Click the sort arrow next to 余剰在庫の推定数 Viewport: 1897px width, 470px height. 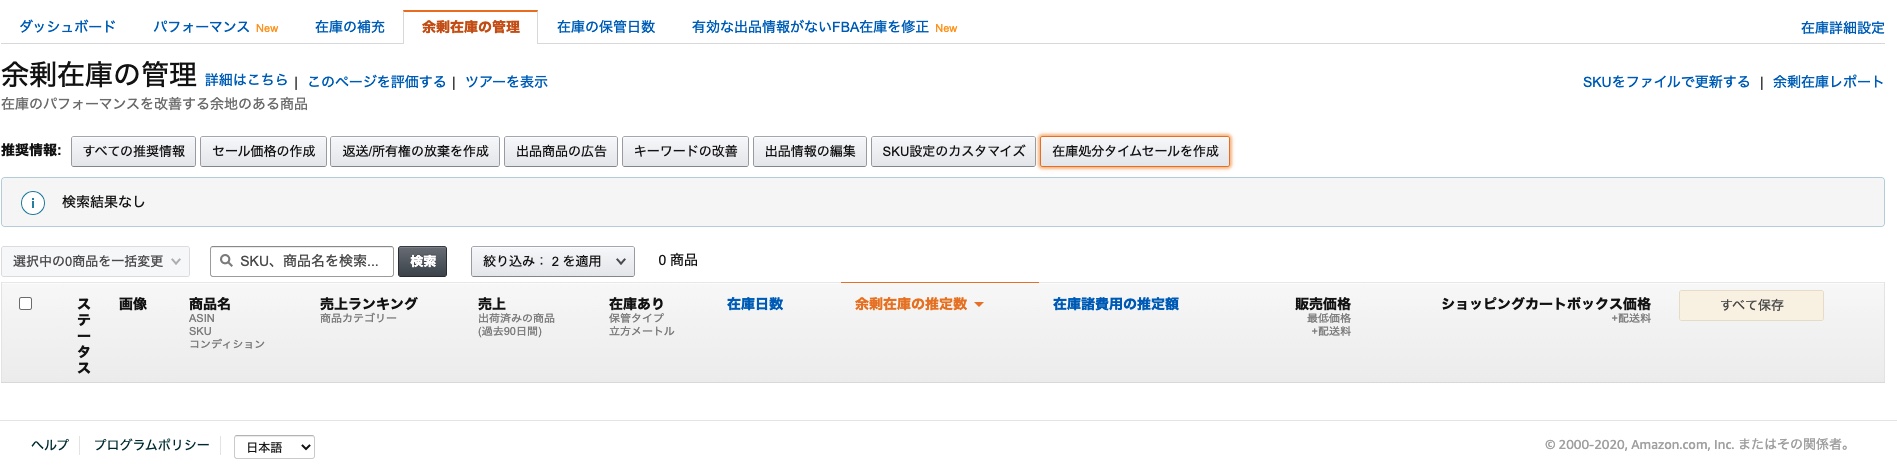point(979,304)
